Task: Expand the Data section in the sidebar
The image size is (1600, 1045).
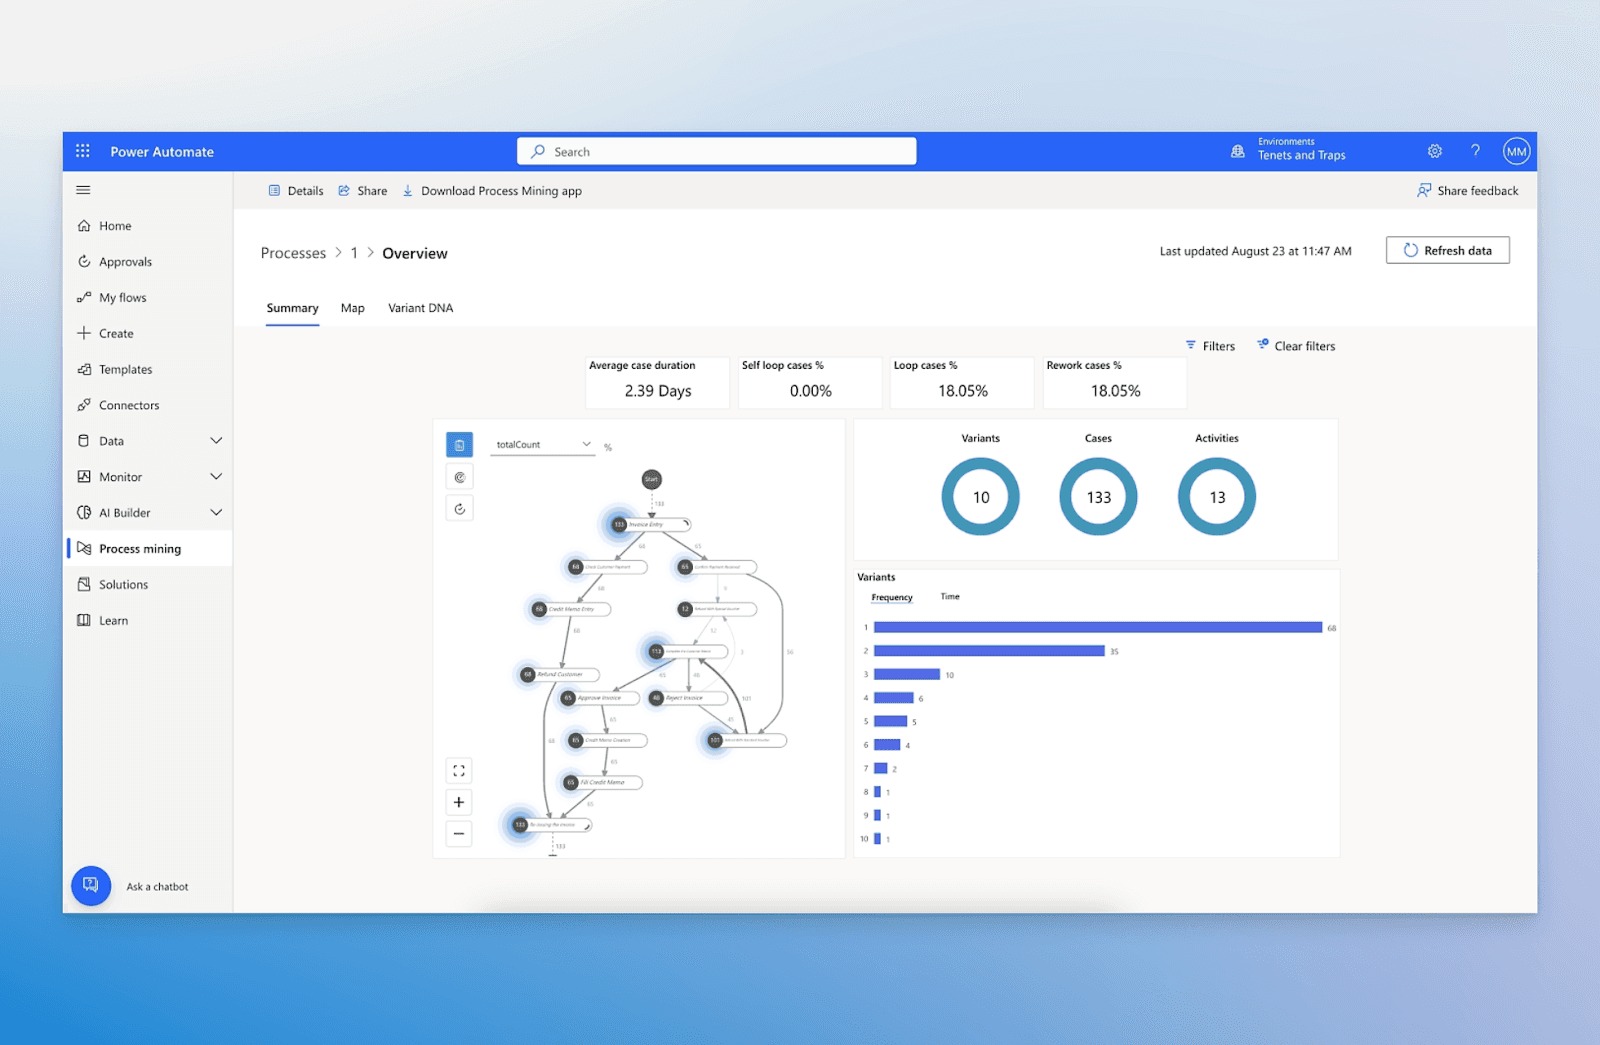Action: 216,440
